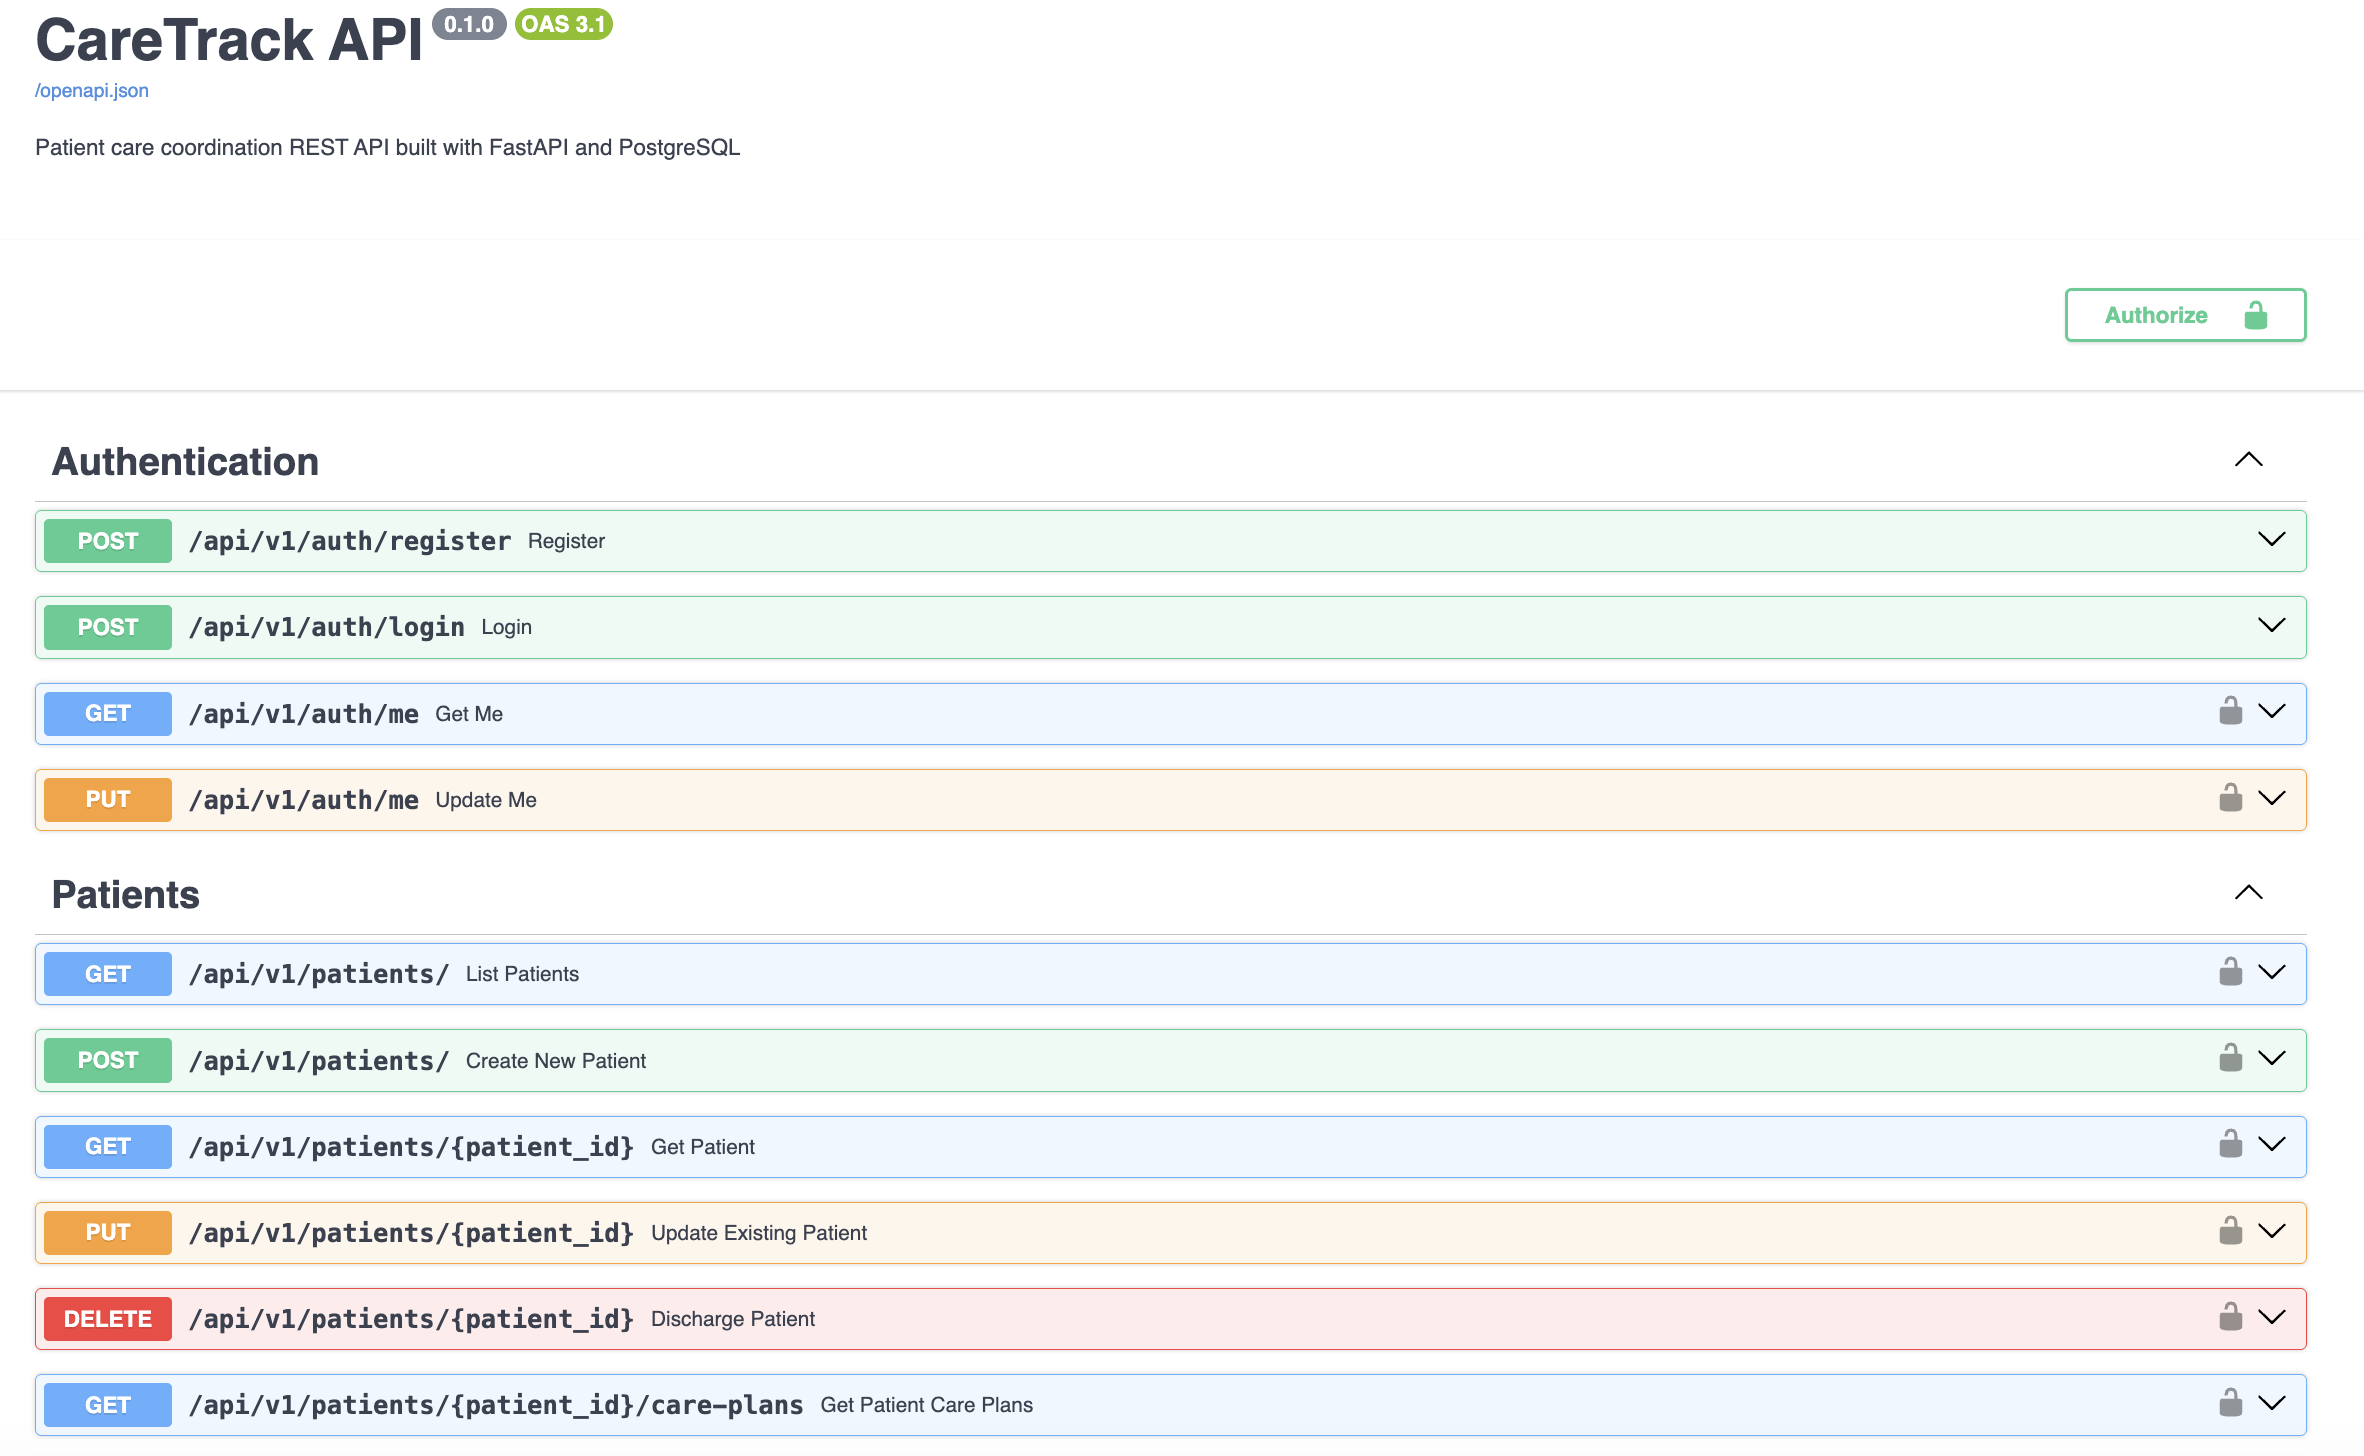The height and width of the screenshot is (1456, 2364).
Task: Expand the List Patients endpoint chevron
Action: click(x=2272, y=972)
